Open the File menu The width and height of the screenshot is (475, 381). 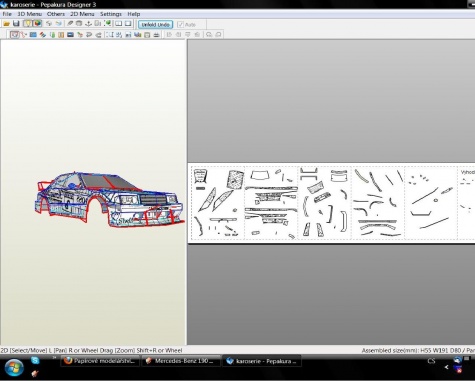[x=7, y=14]
